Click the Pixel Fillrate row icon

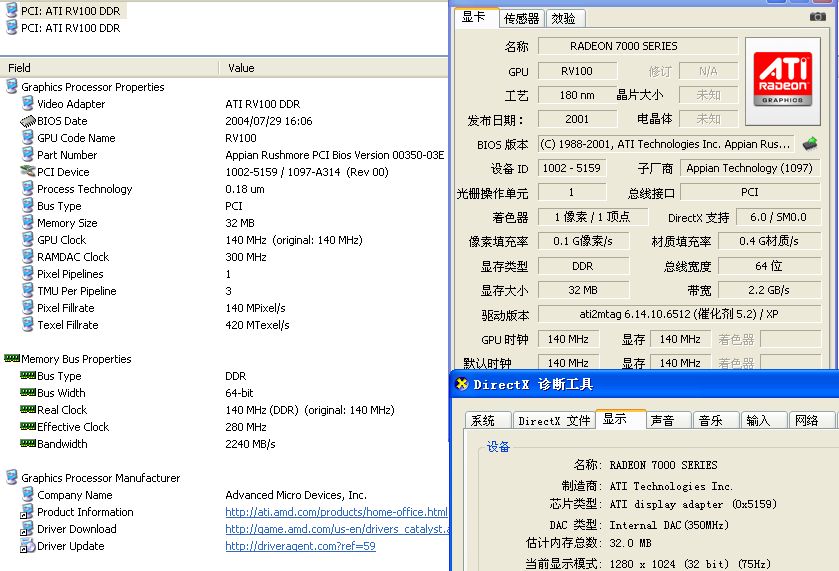tap(28, 308)
